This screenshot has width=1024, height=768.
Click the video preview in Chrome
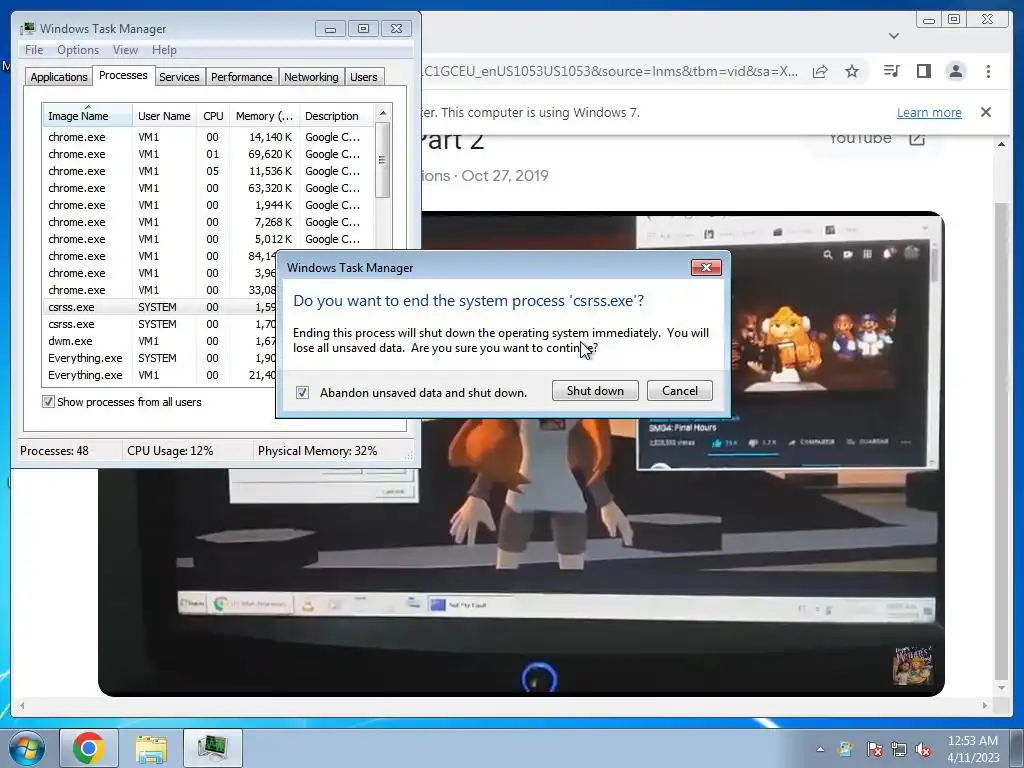521,454
